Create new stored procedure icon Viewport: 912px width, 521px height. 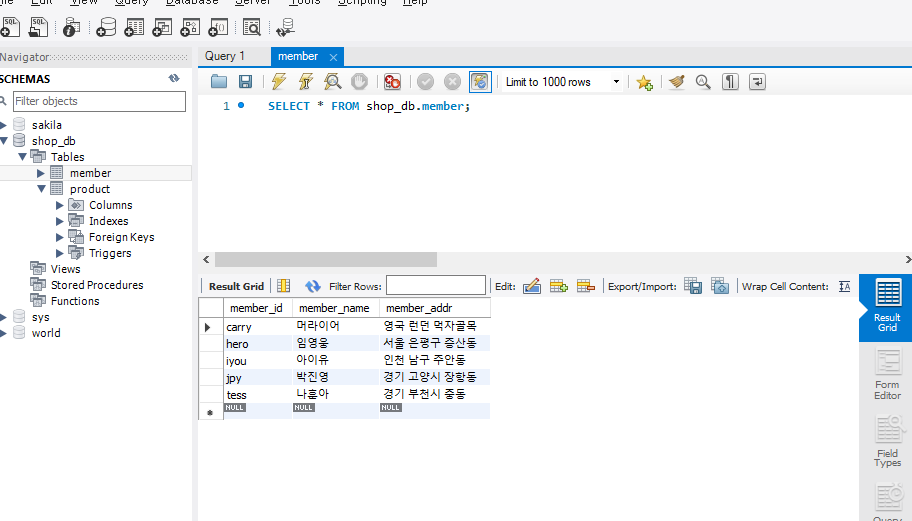coord(190,27)
